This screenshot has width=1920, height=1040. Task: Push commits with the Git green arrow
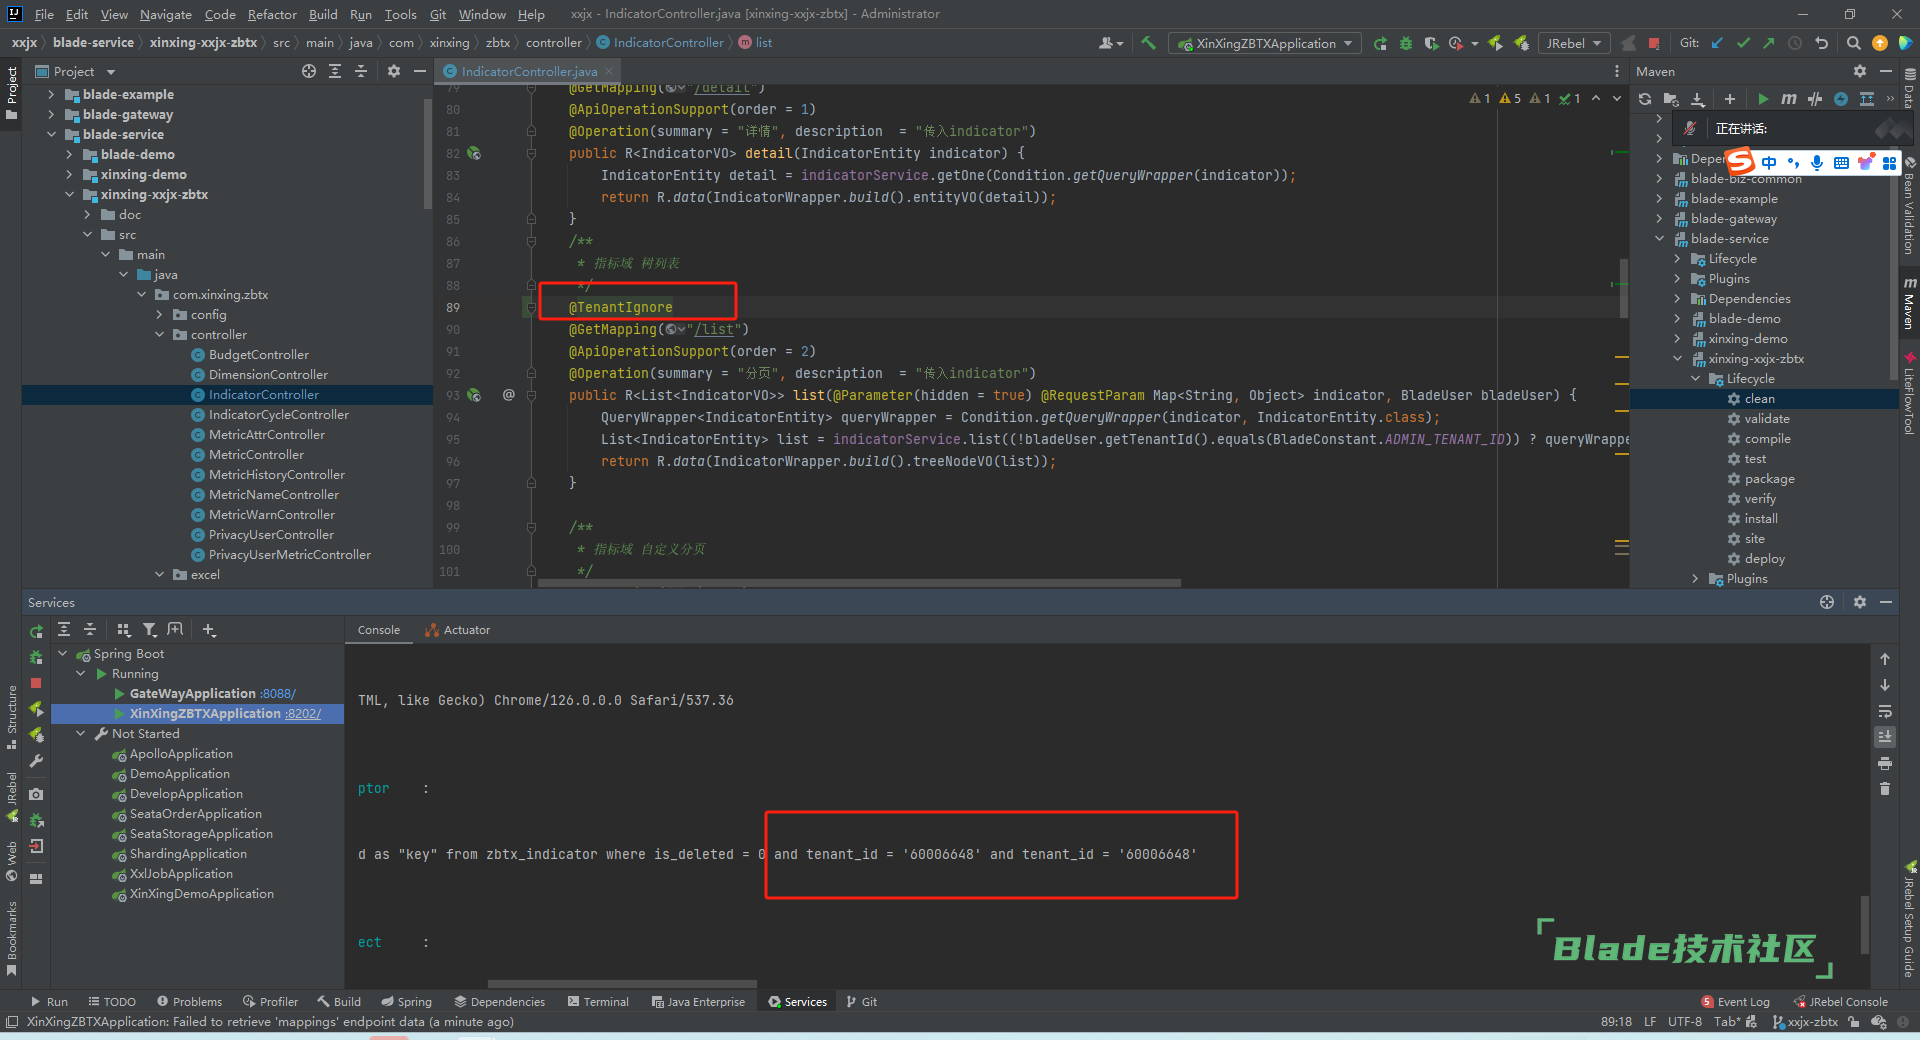click(1769, 43)
